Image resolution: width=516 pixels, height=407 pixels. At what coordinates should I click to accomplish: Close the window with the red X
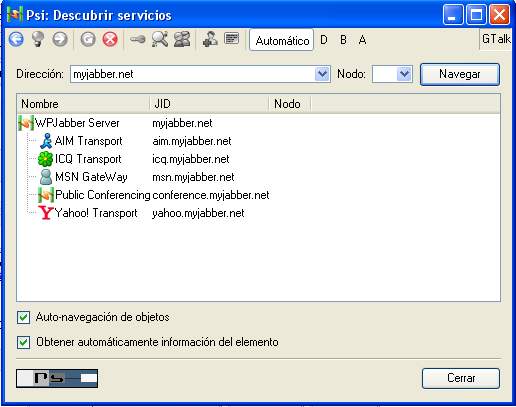[x=499, y=15]
